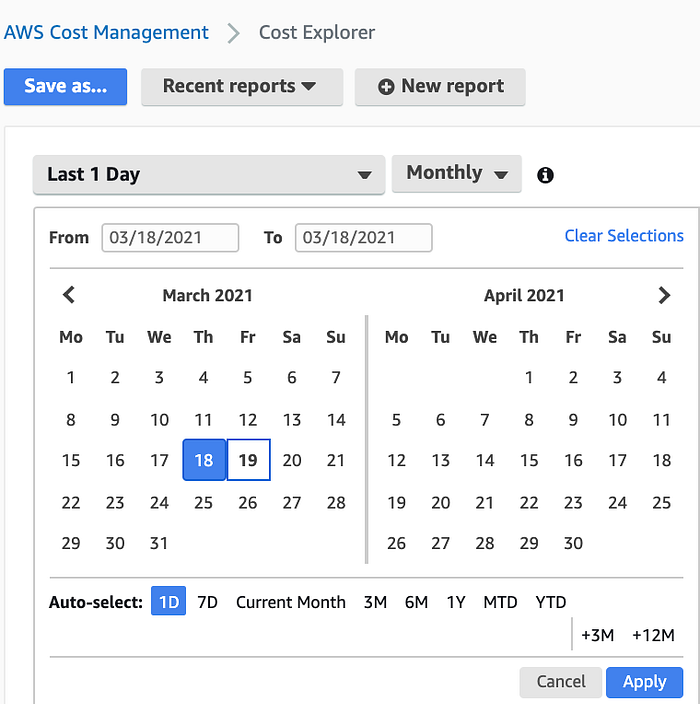Click the breadcrumb separator chevron icon
The image size is (700, 704).
233,33
